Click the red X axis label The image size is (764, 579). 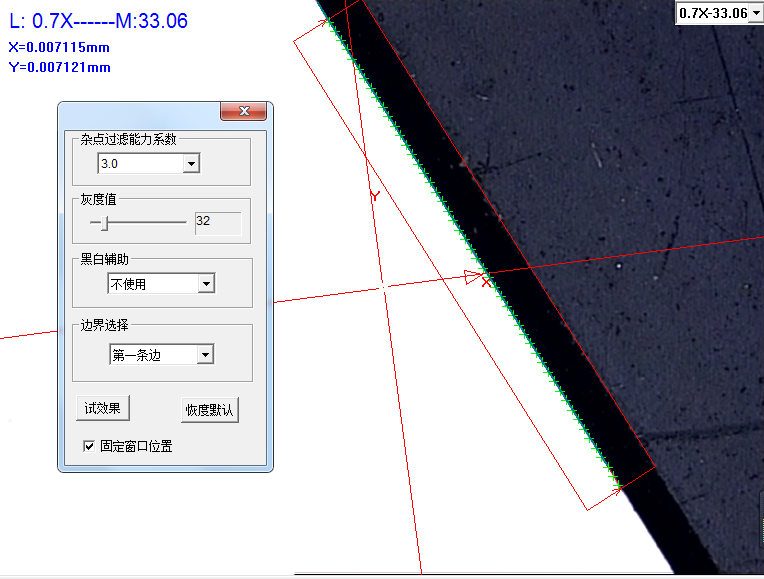tap(486, 283)
